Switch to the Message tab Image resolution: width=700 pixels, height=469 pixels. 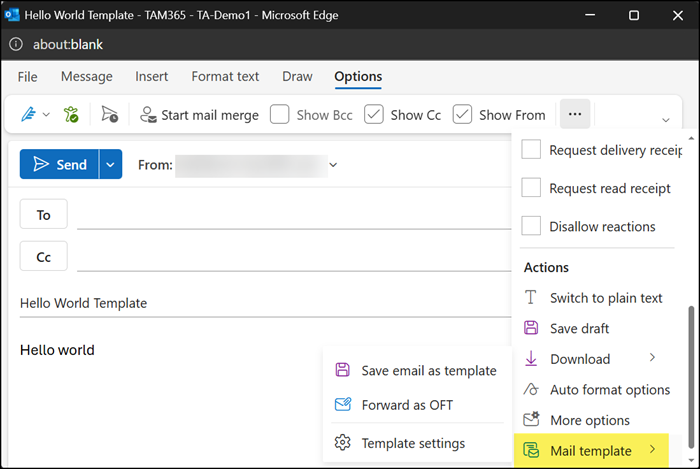(x=87, y=77)
